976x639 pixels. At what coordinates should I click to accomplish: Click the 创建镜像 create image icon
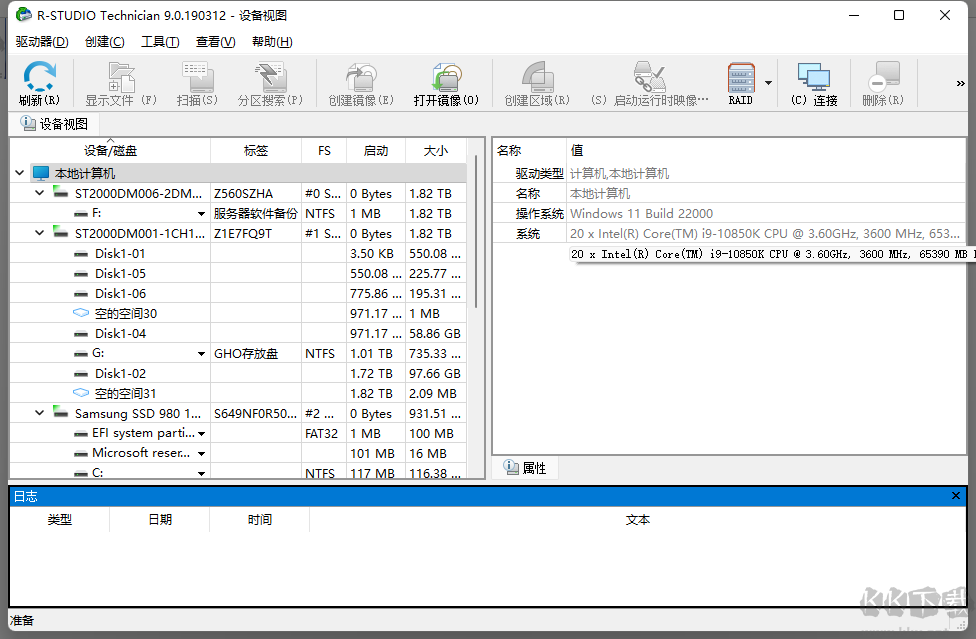coord(359,82)
